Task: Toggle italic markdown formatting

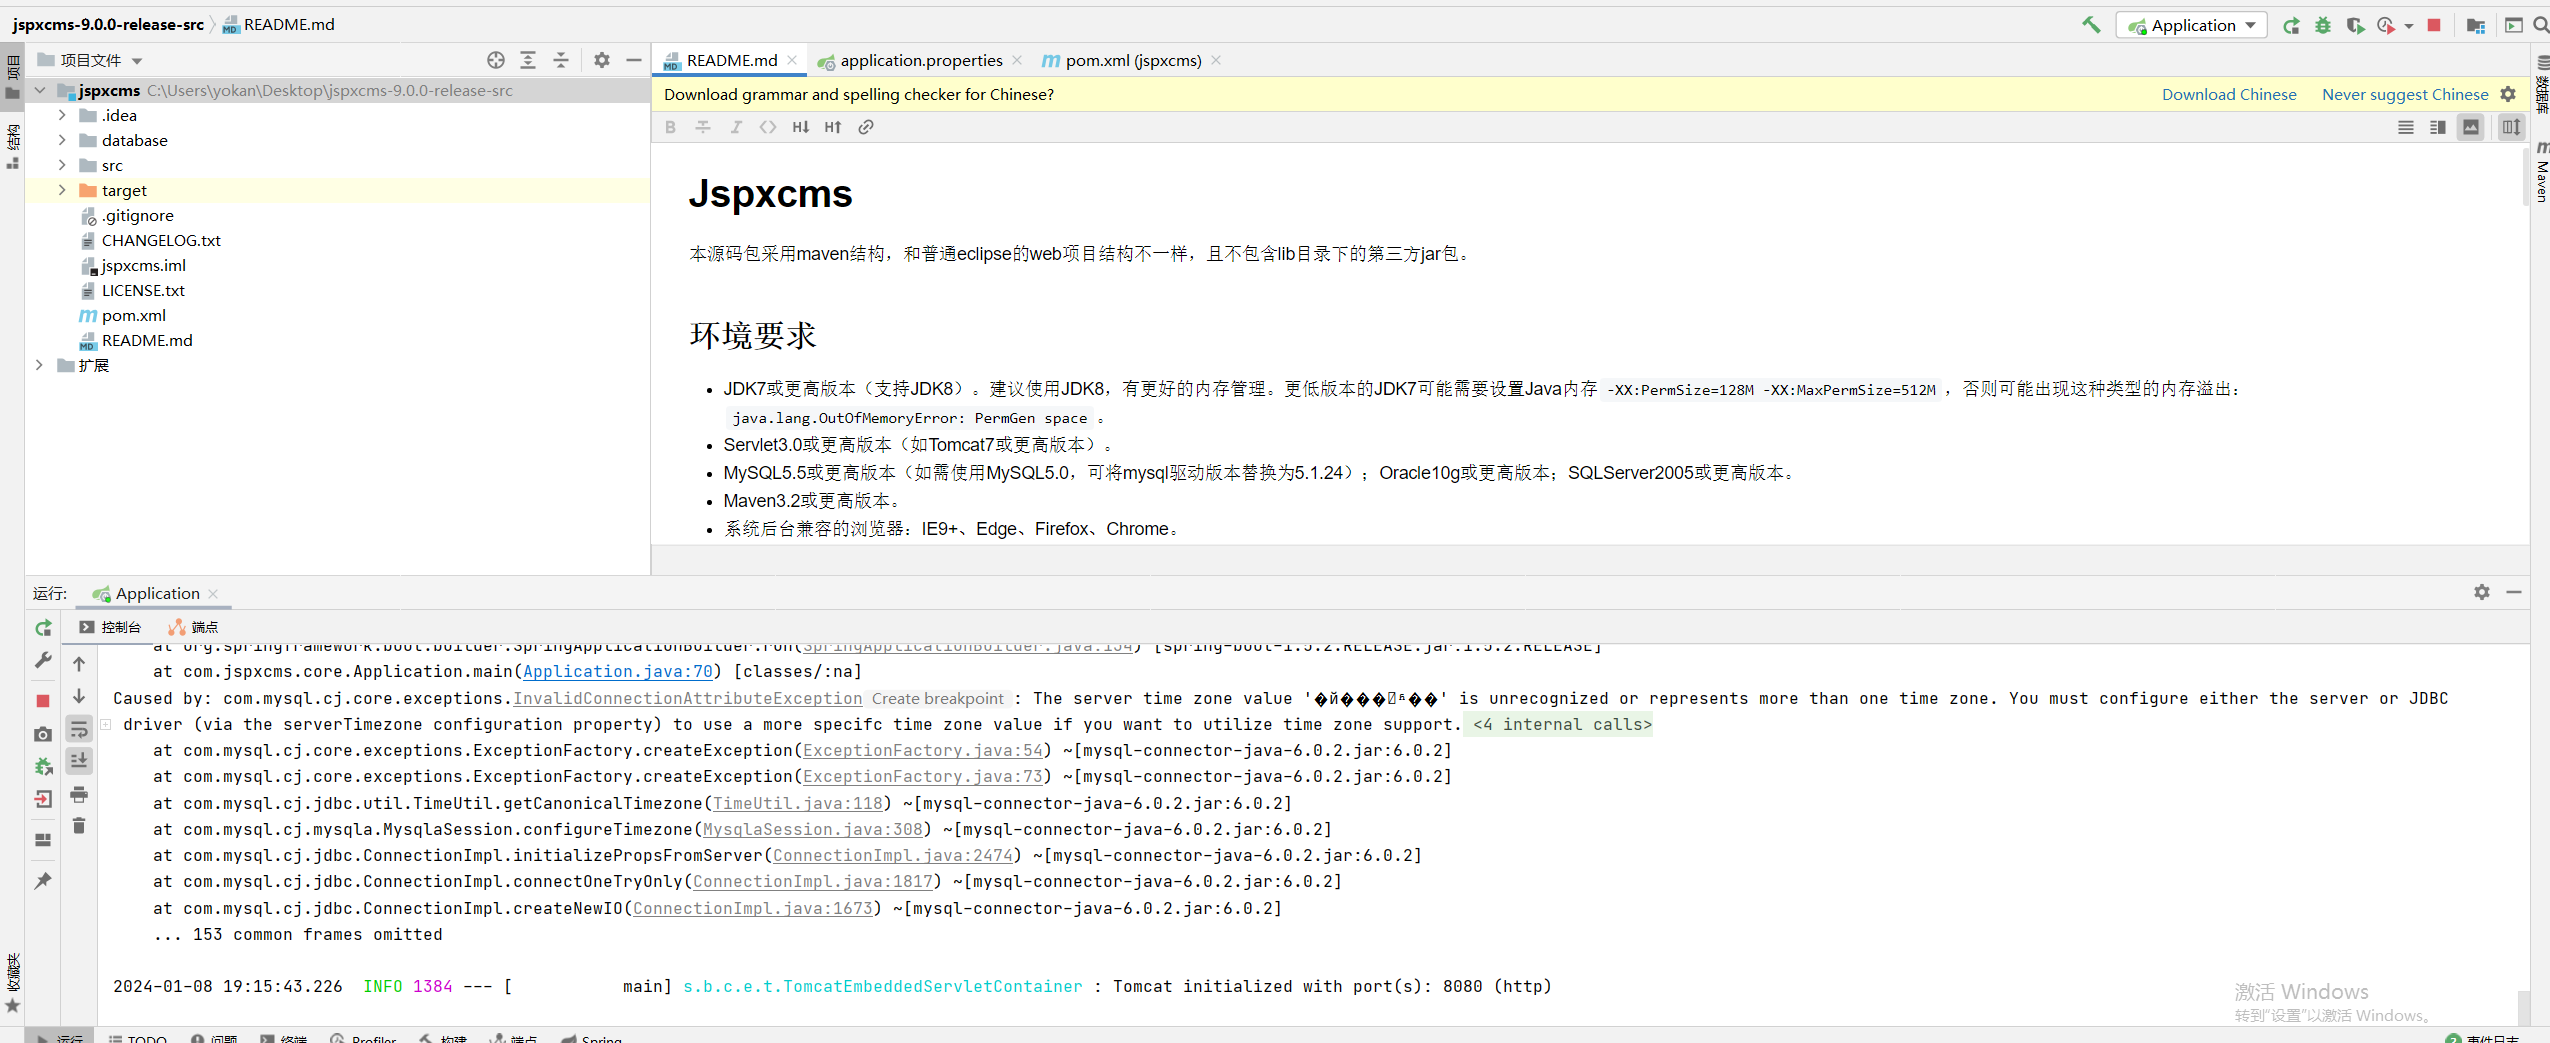Action: tap(736, 127)
